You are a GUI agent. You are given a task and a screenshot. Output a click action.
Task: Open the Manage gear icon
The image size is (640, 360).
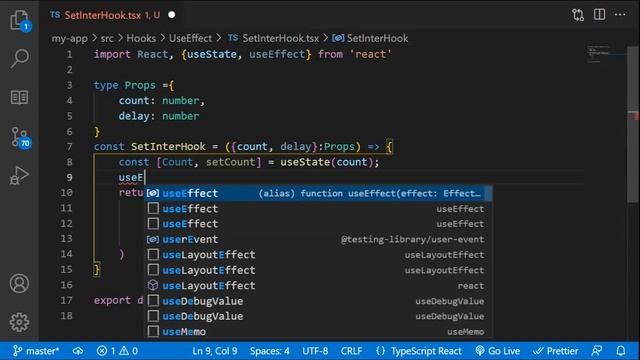point(19,322)
